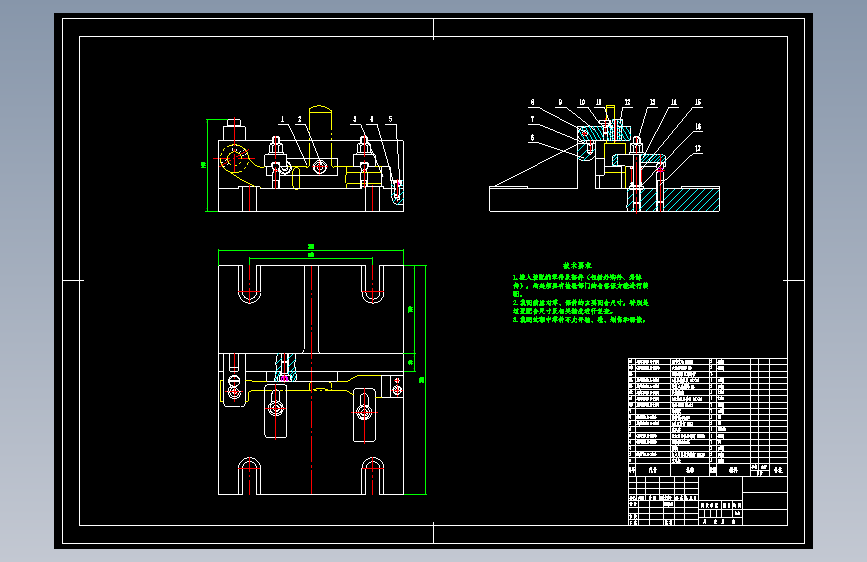Screen dimensions: 867x562
Task: Select part balloon number 17 in section view
Action: point(698,148)
